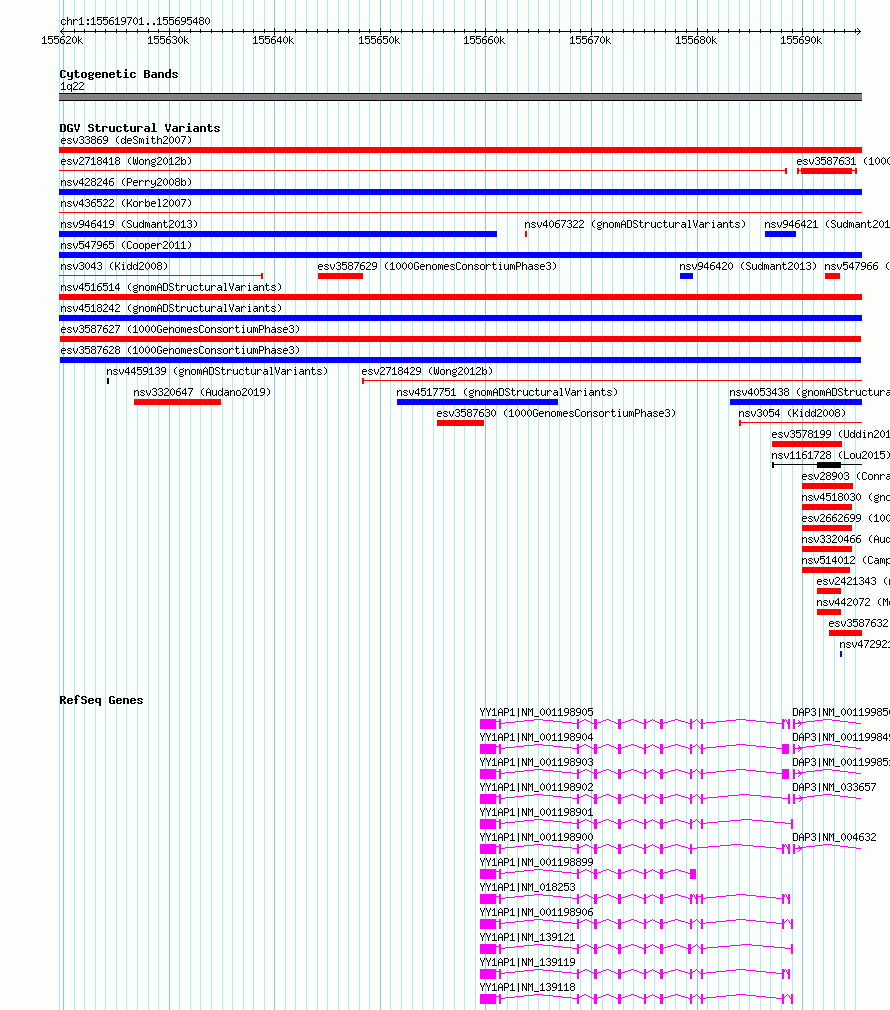Open esv3587627 1000Genomes variant label

pos(180,329)
